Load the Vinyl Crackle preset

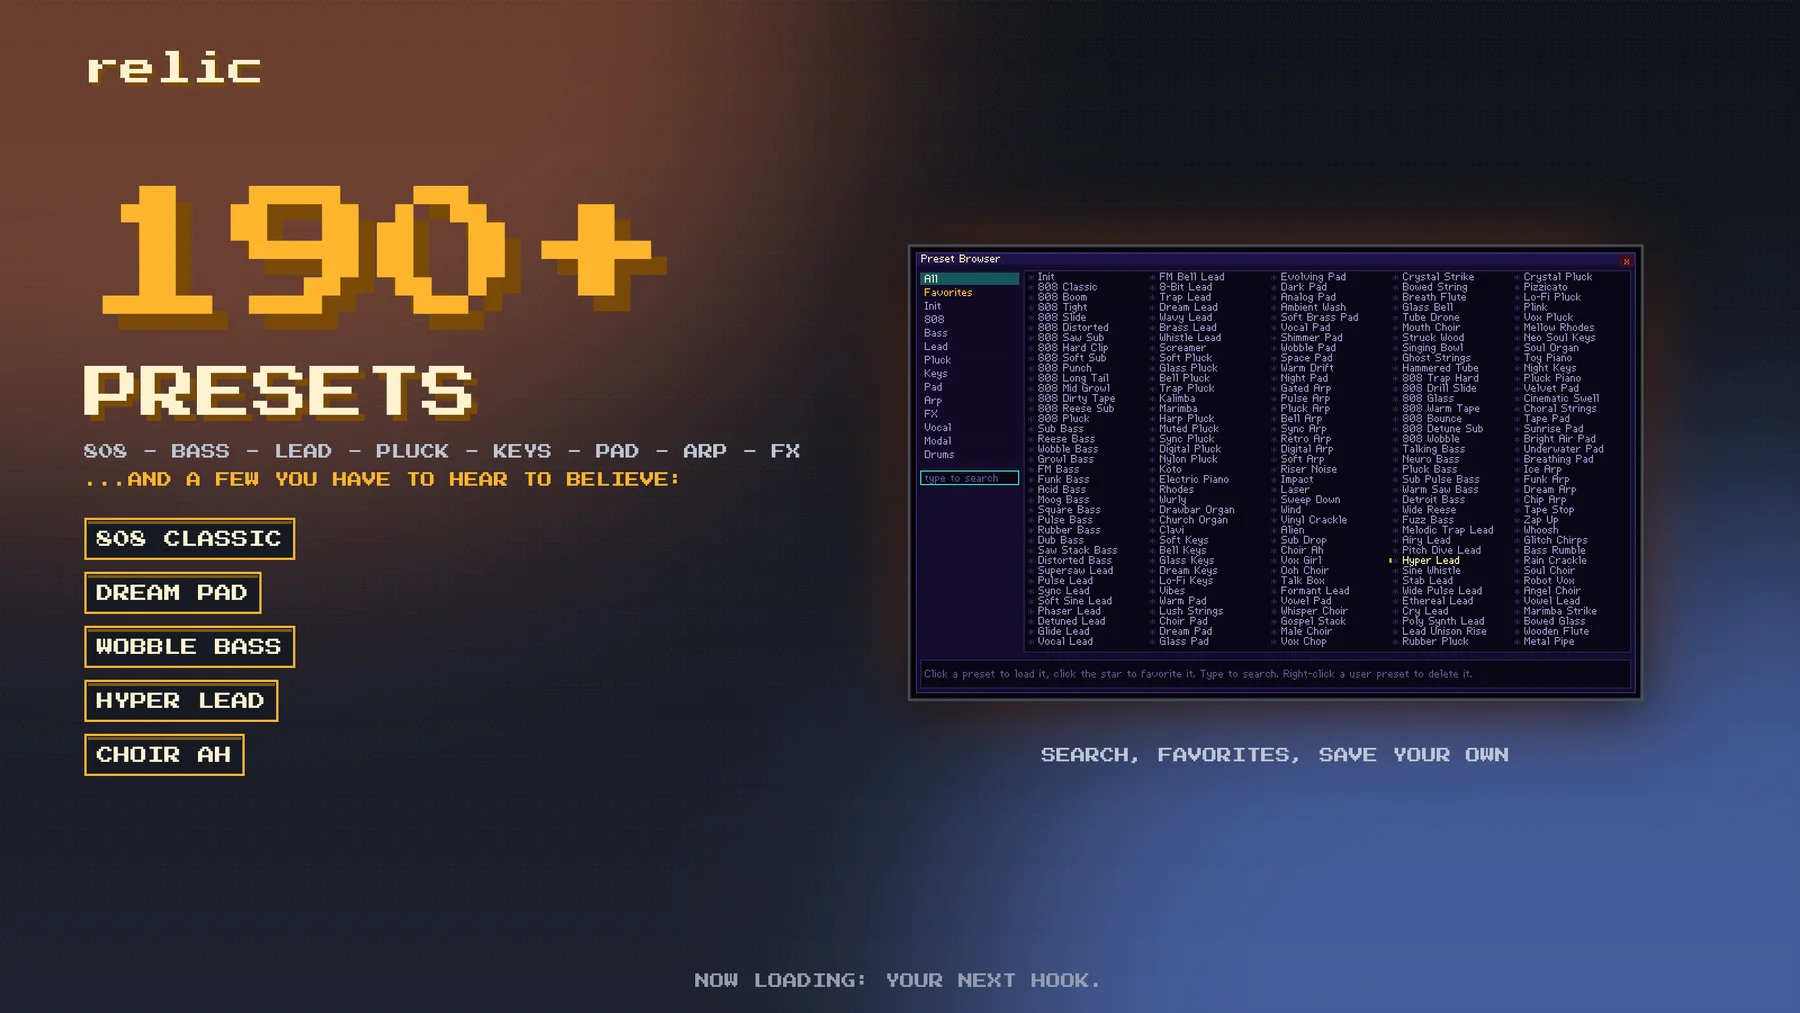click(1313, 520)
